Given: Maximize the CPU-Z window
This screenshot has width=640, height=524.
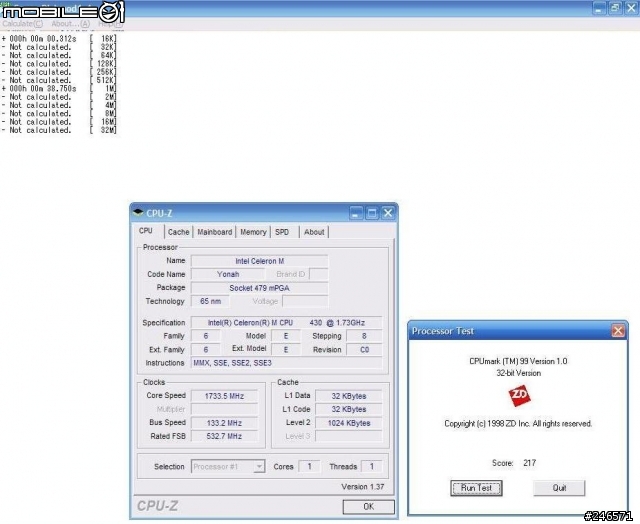Looking at the screenshot, I should coord(372,213).
